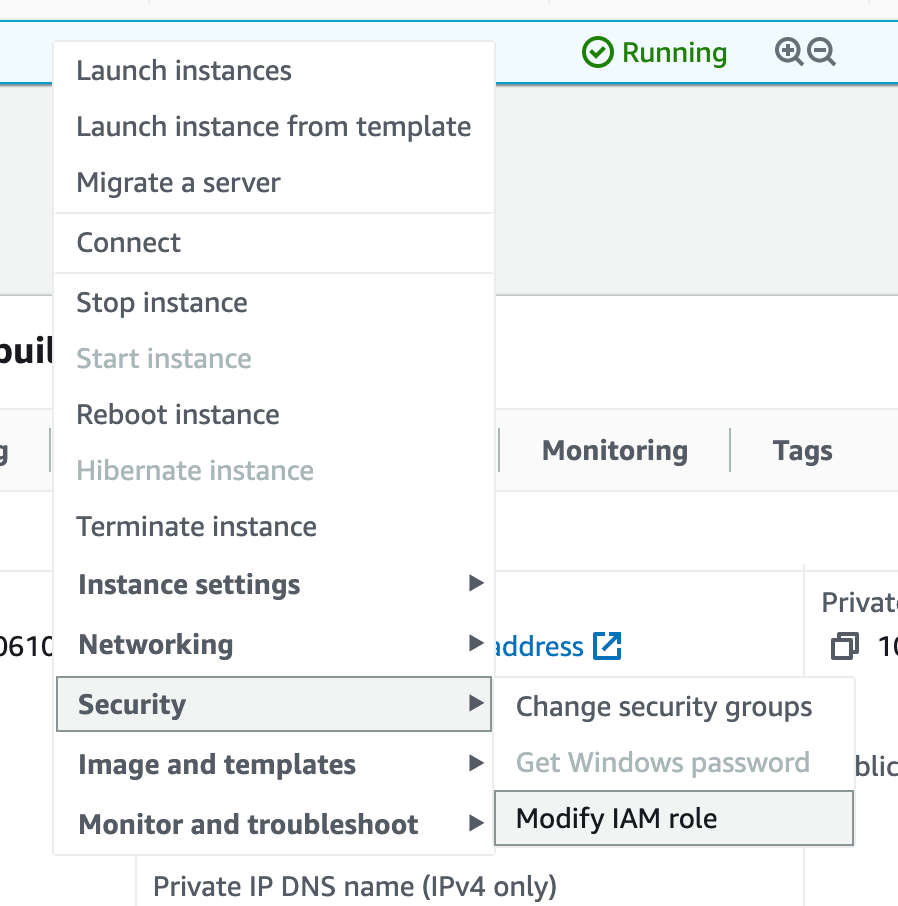The height and width of the screenshot is (906, 898).
Task: Expand the Instance settings submenu arrow
Action: [x=476, y=583]
